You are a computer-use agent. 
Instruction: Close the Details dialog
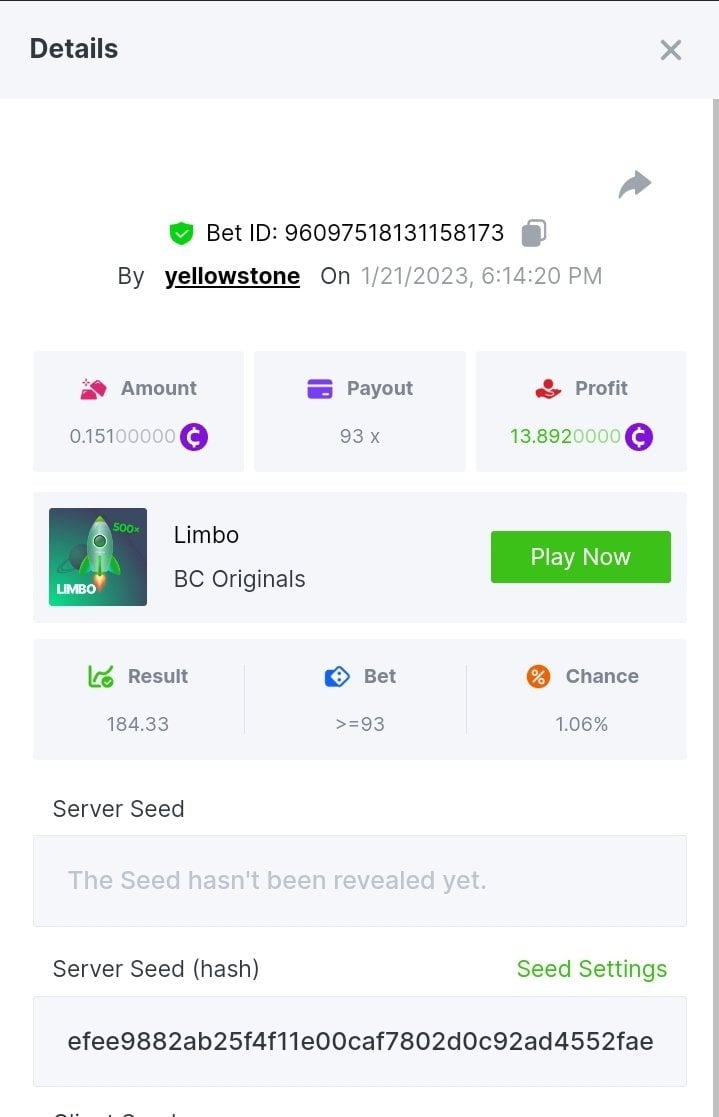(x=671, y=50)
